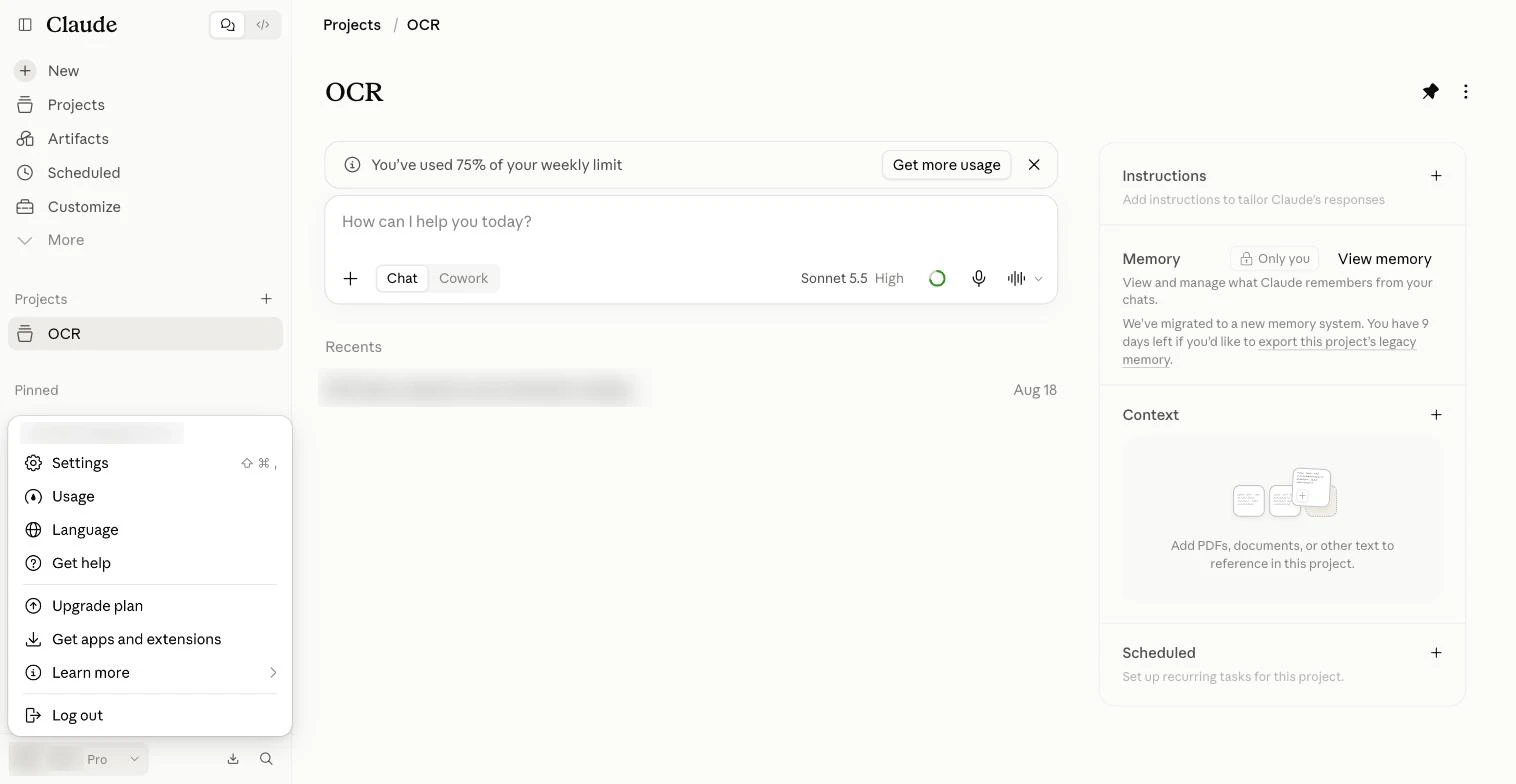Start voice mode with waveform icon
The image size is (1516, 784).
coord(1016,279)
